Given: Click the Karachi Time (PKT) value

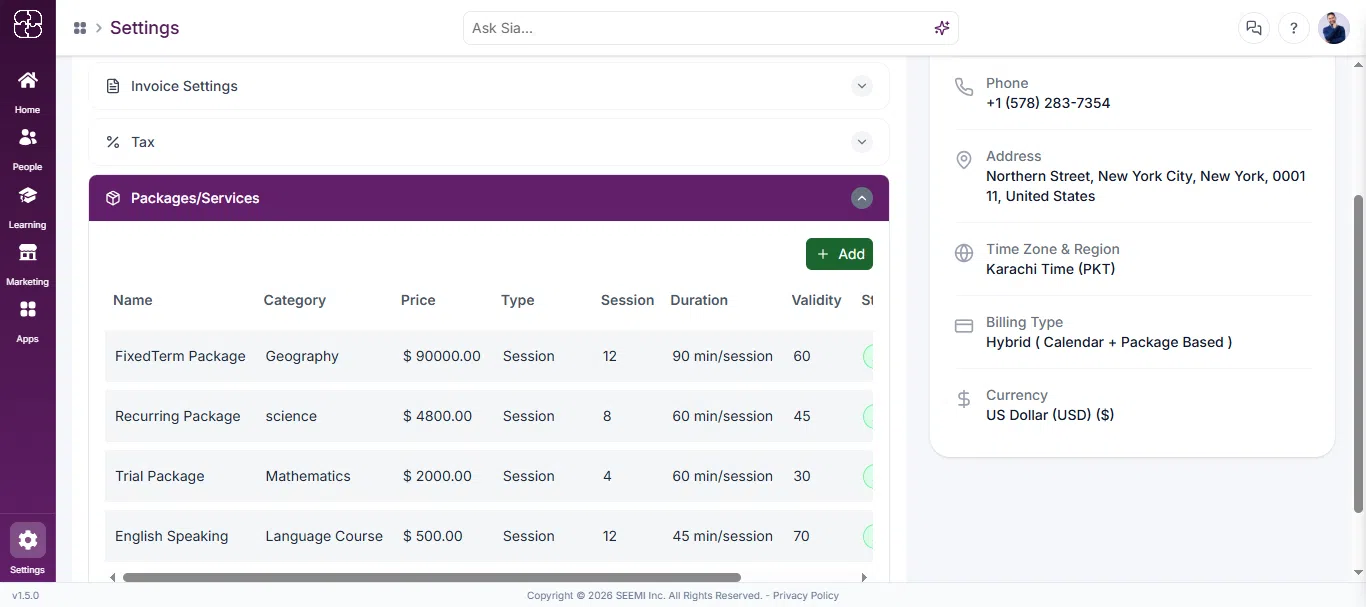Looking at the screenshot, I should (x=1051, y=269).
